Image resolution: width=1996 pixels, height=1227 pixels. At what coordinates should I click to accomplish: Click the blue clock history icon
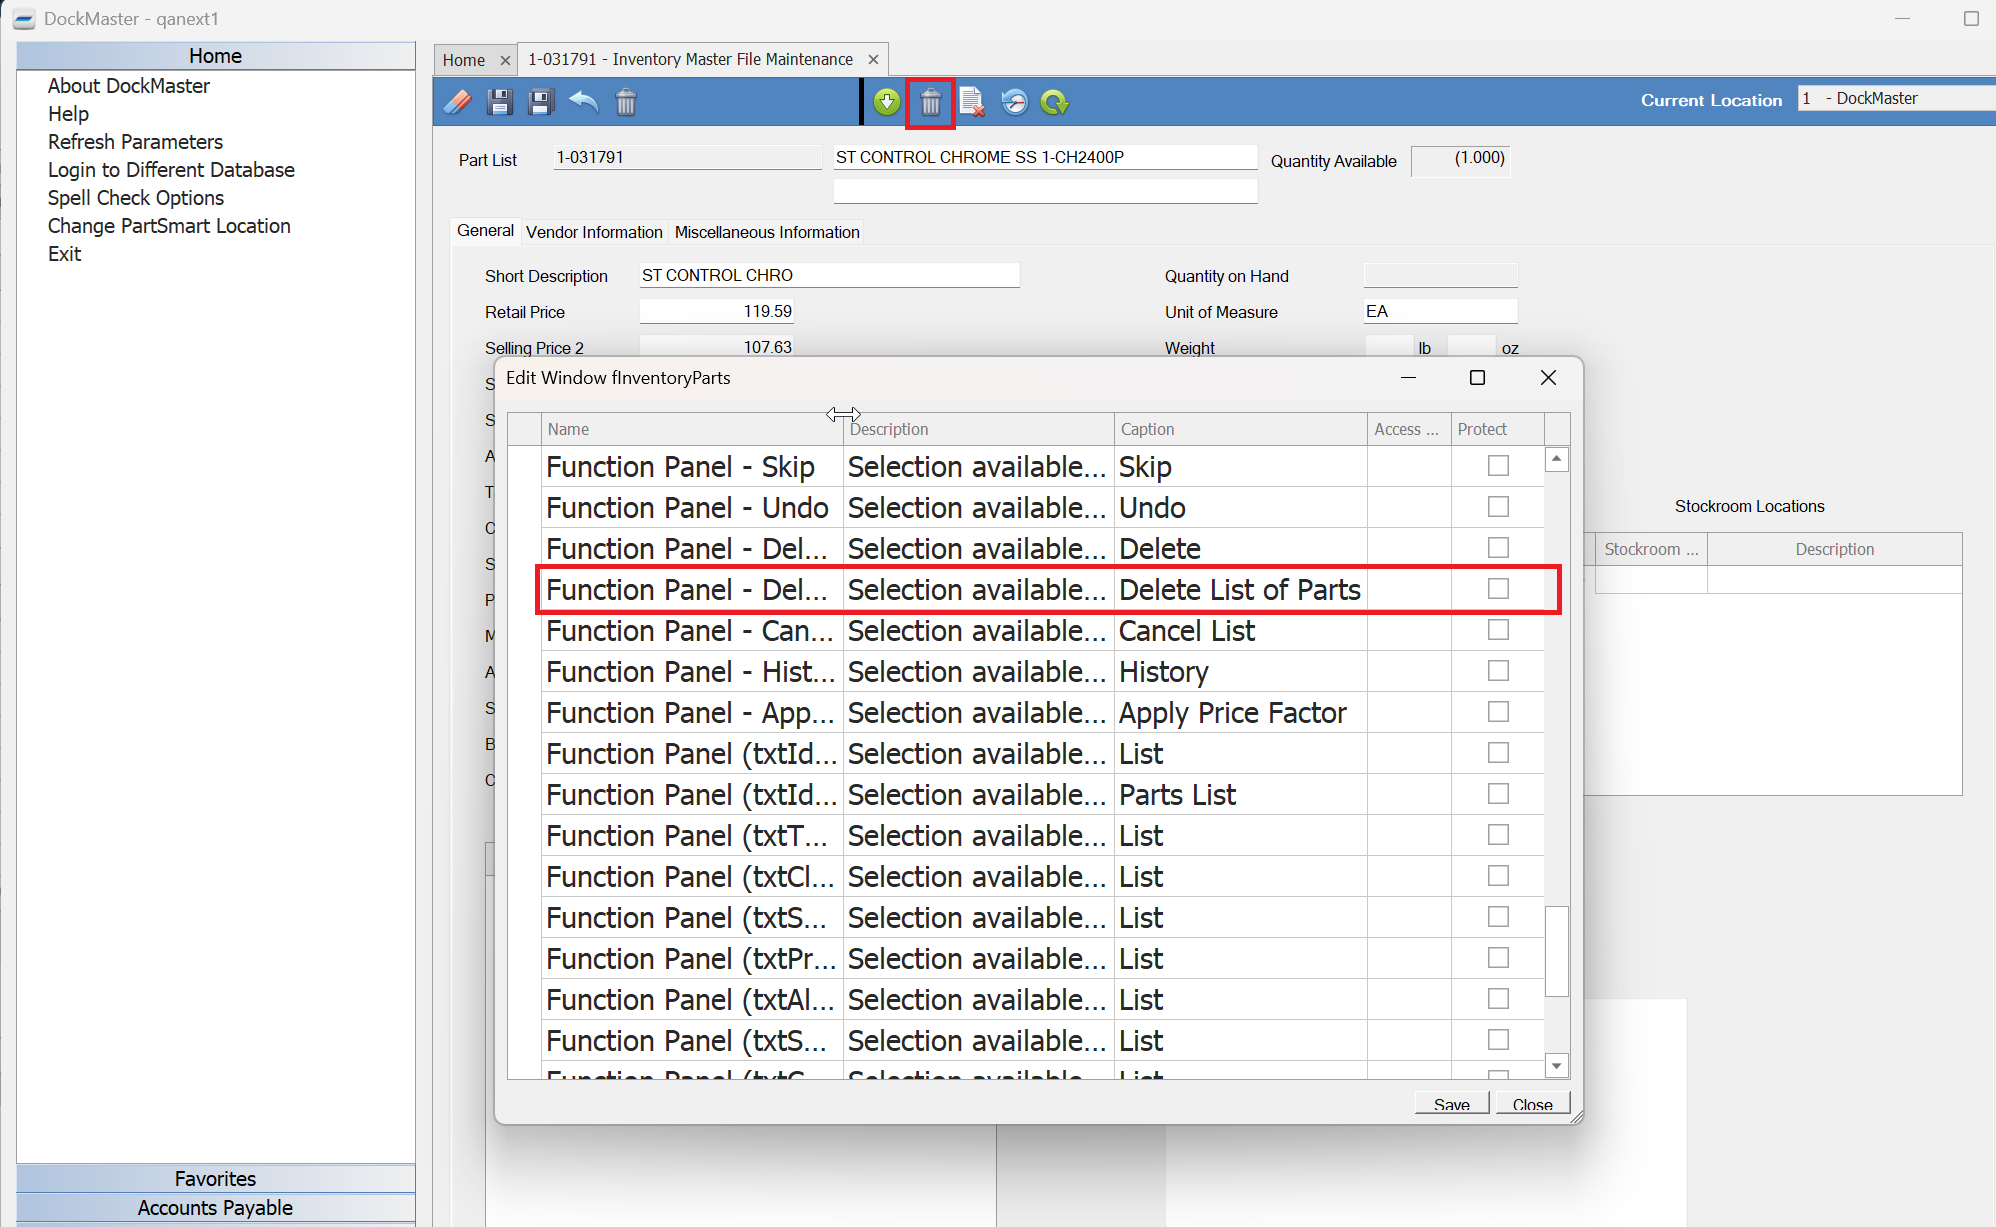(x=1014, y=102)
